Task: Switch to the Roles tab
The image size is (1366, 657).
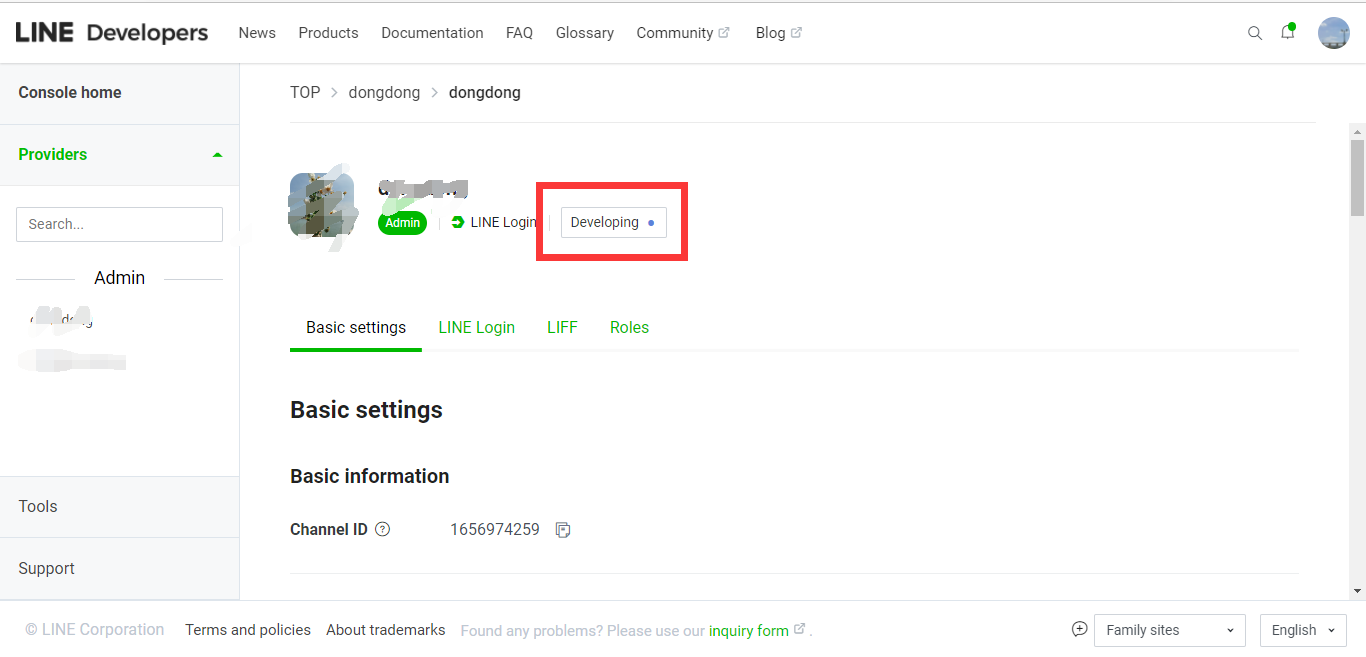Action: [629, 328]
